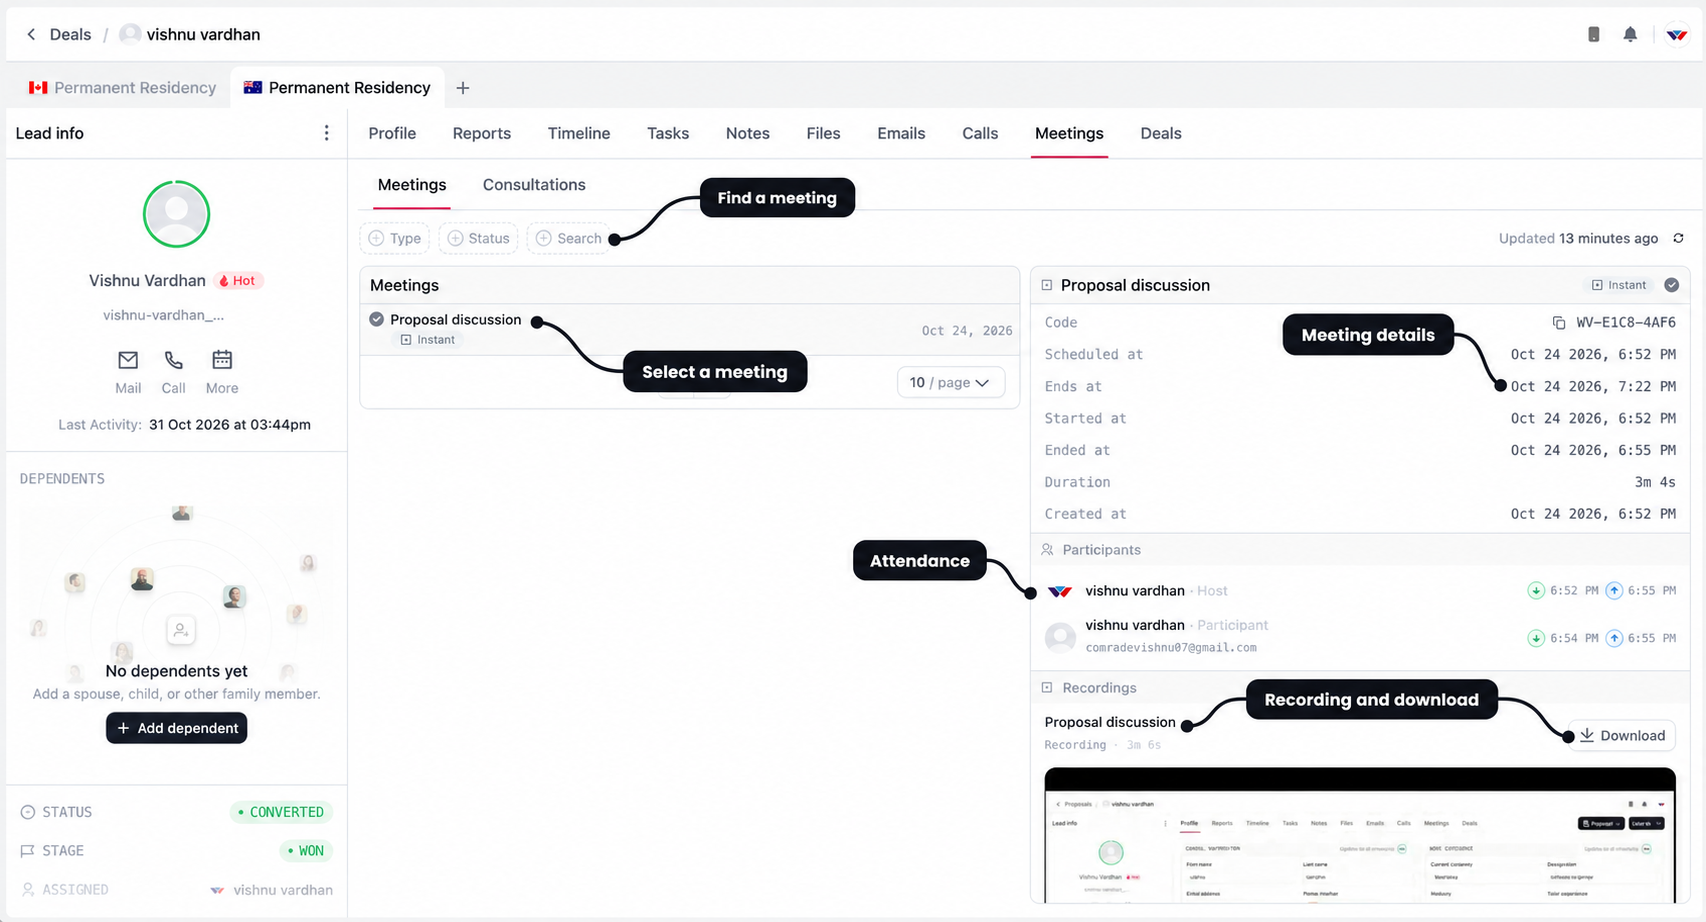
Task: Click the participant avatar beside comradevishnu07@gmail.com
Action: coord(1060,637)
